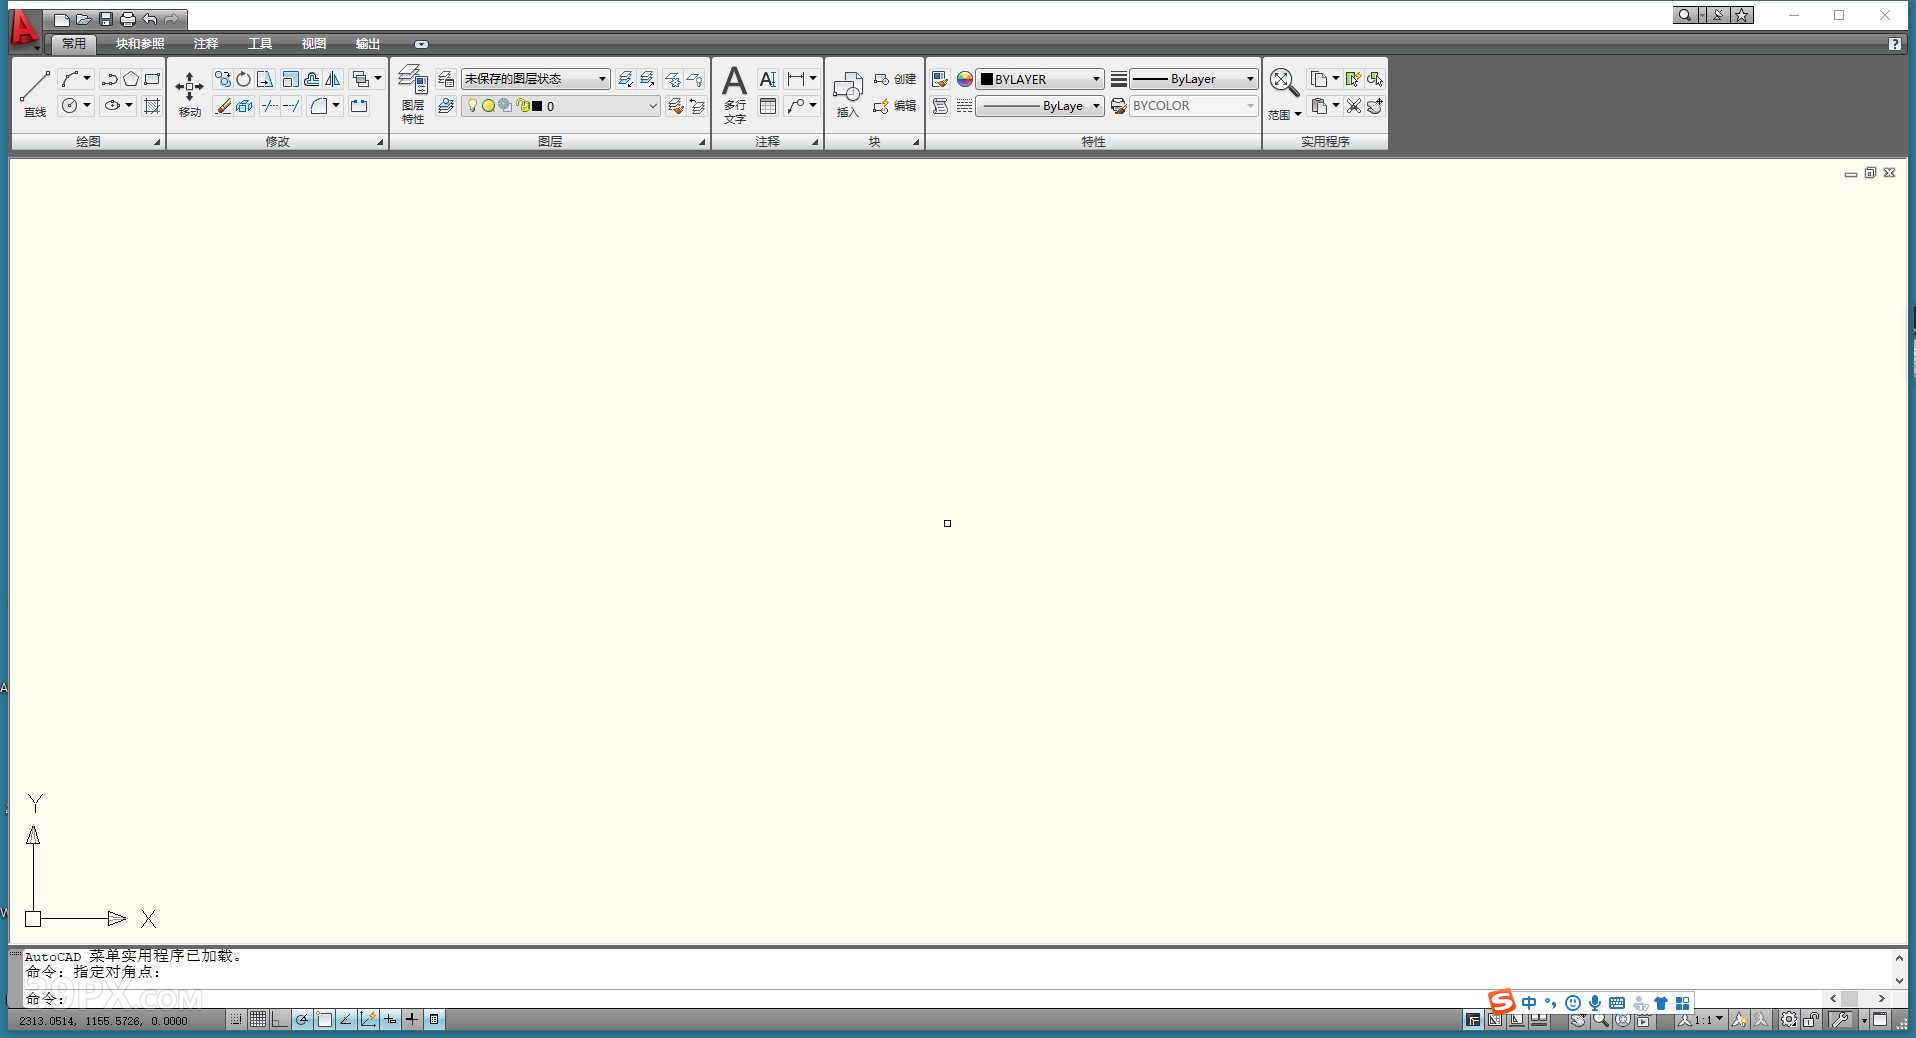This screenshot has height=1038, width=1916.
Task: Click the Undo arrow icon
Action: [149, 18]
